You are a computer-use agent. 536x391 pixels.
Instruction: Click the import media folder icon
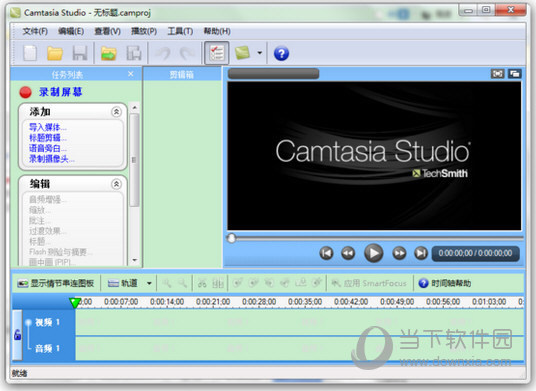(x=108, y=53)
